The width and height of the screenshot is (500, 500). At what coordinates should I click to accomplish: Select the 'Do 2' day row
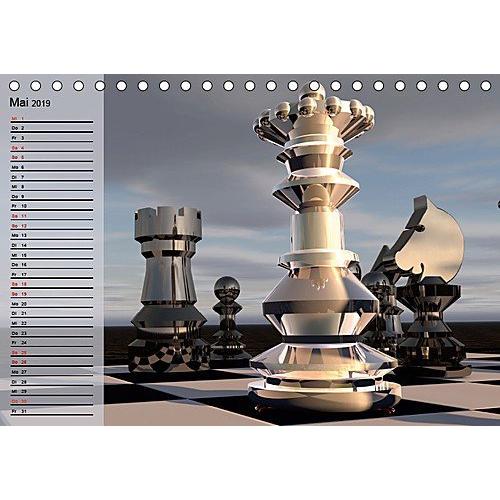(x=52, y=128)
